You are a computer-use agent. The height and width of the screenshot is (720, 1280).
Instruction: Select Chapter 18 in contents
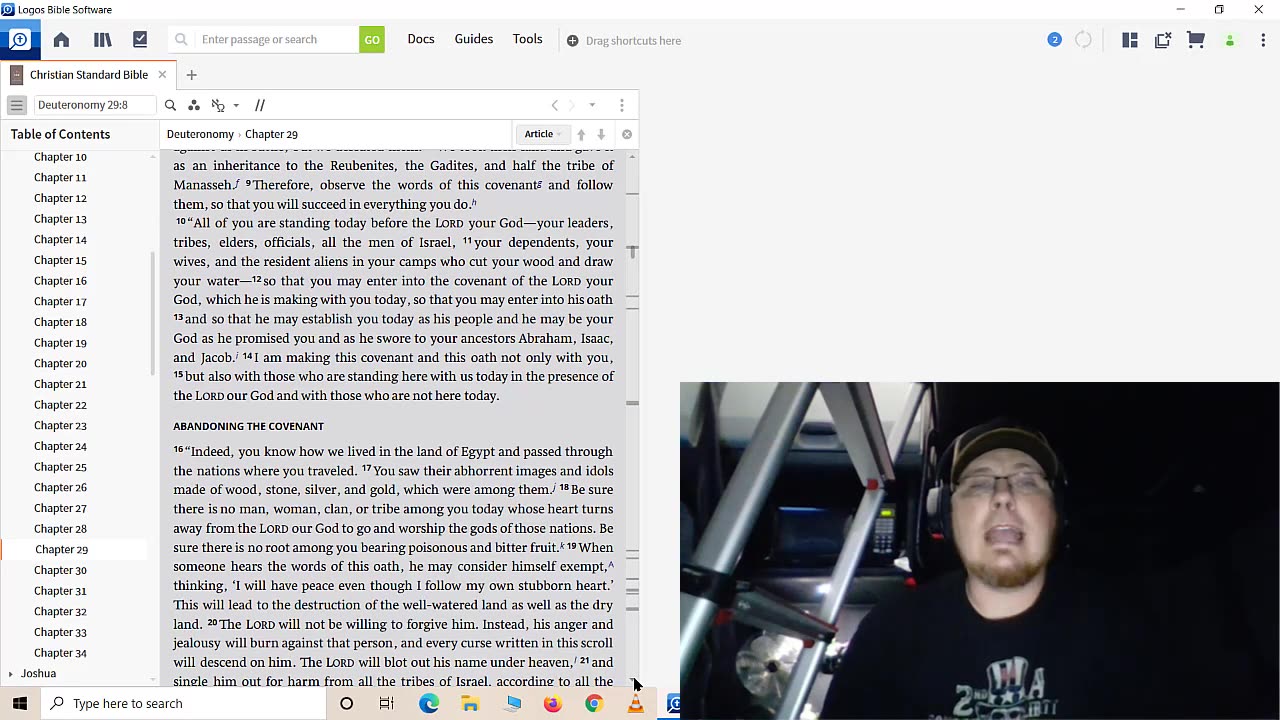[60, 322]
